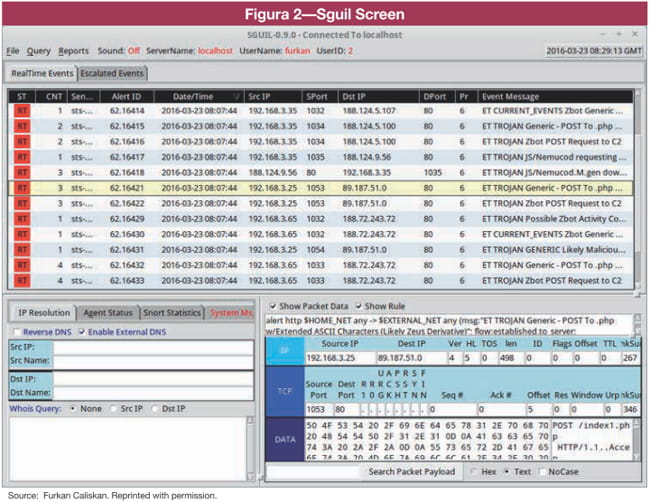
Task: Sort by the Date/Time column header arrow
Action: [237, 96]
